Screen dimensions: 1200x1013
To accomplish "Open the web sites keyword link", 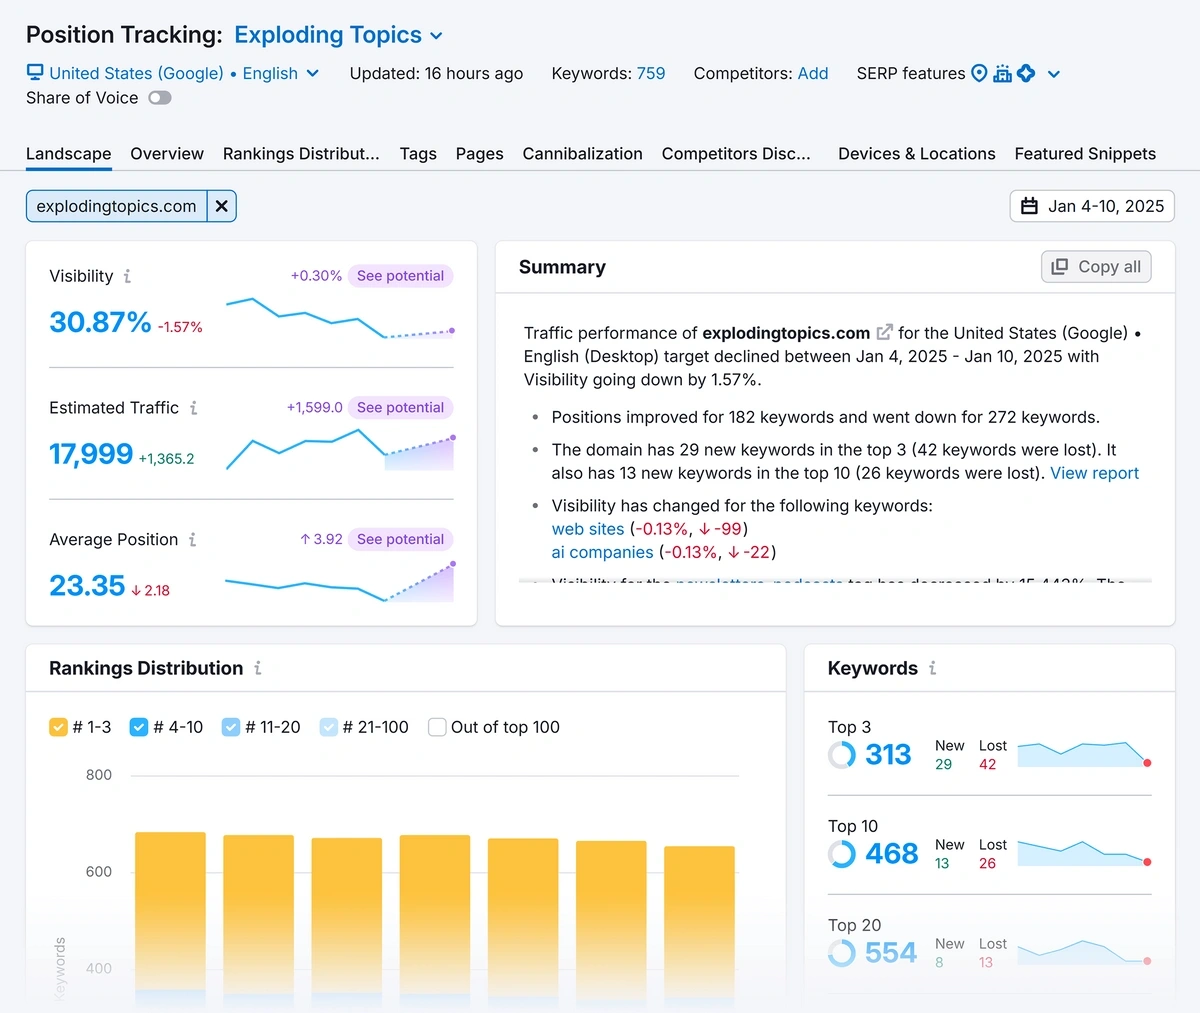I will 588,529.
